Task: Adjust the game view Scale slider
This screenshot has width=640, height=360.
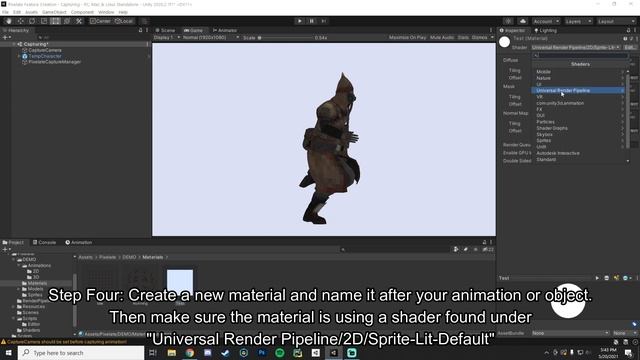Action: pyautogui.click(x=286, y=38)
